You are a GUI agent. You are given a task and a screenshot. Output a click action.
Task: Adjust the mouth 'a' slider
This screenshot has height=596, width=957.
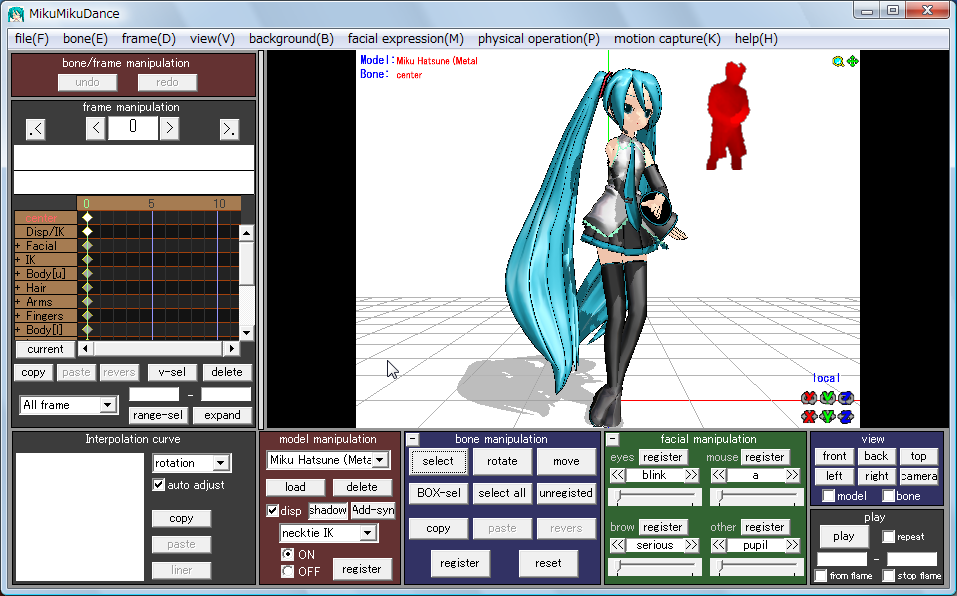[756, 497]
